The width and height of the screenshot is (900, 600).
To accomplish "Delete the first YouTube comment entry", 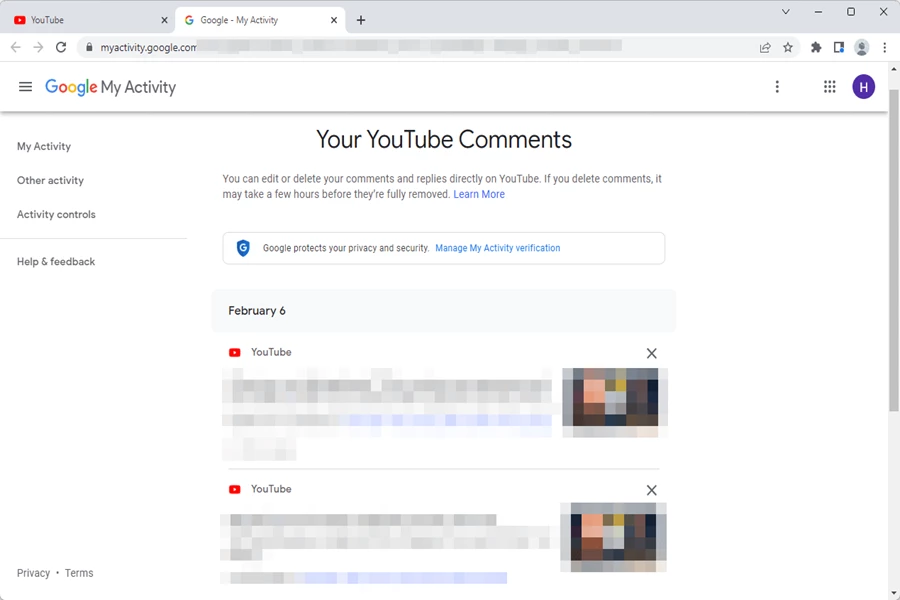I will click(x=651, y=353).
